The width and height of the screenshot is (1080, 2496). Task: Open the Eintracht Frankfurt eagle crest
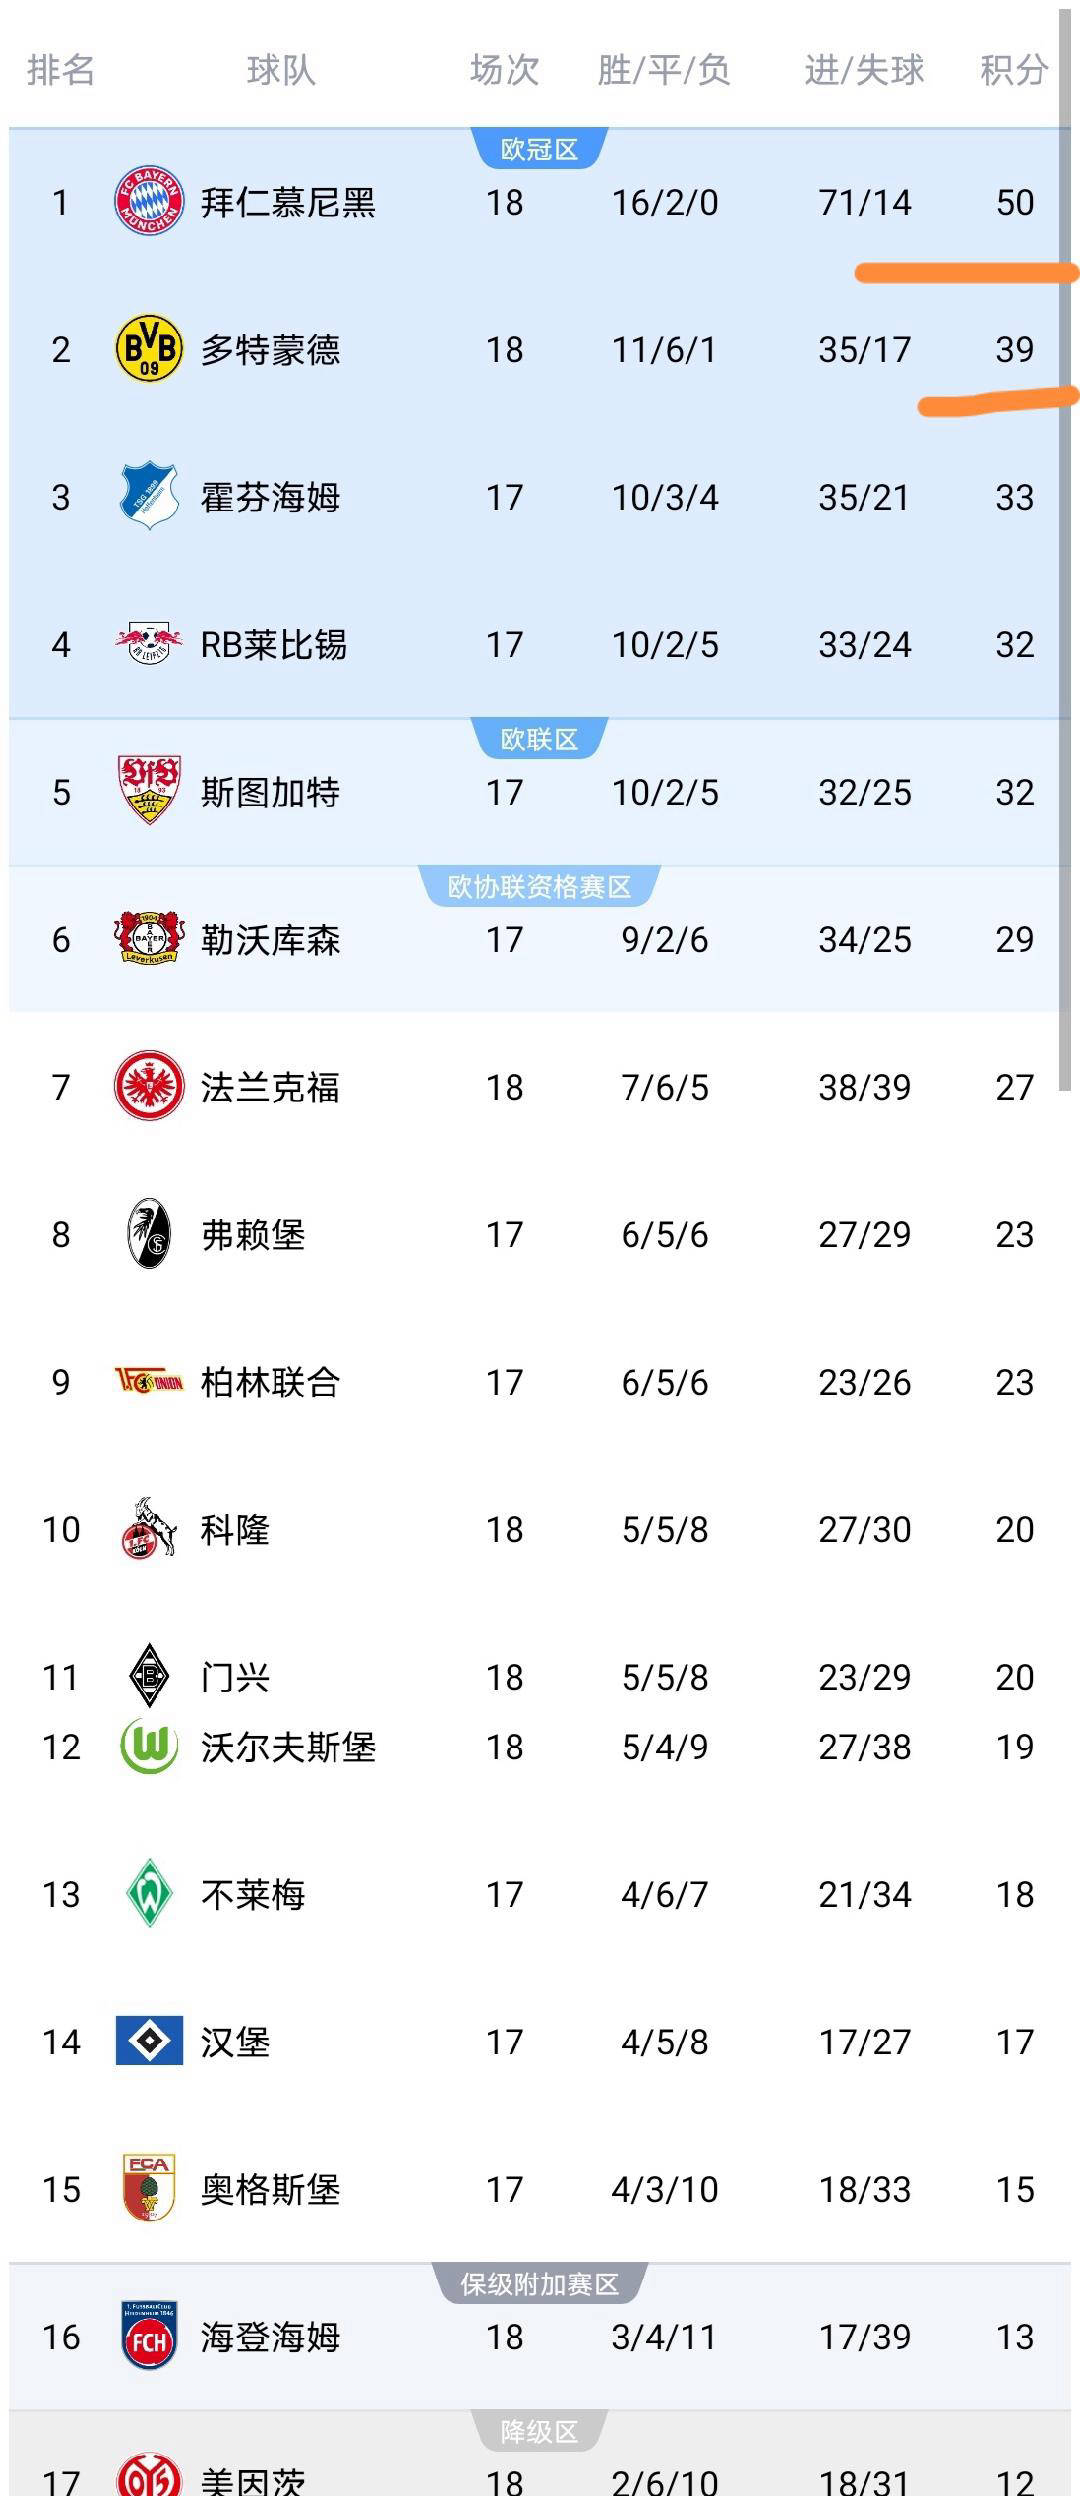point(149,1086)
